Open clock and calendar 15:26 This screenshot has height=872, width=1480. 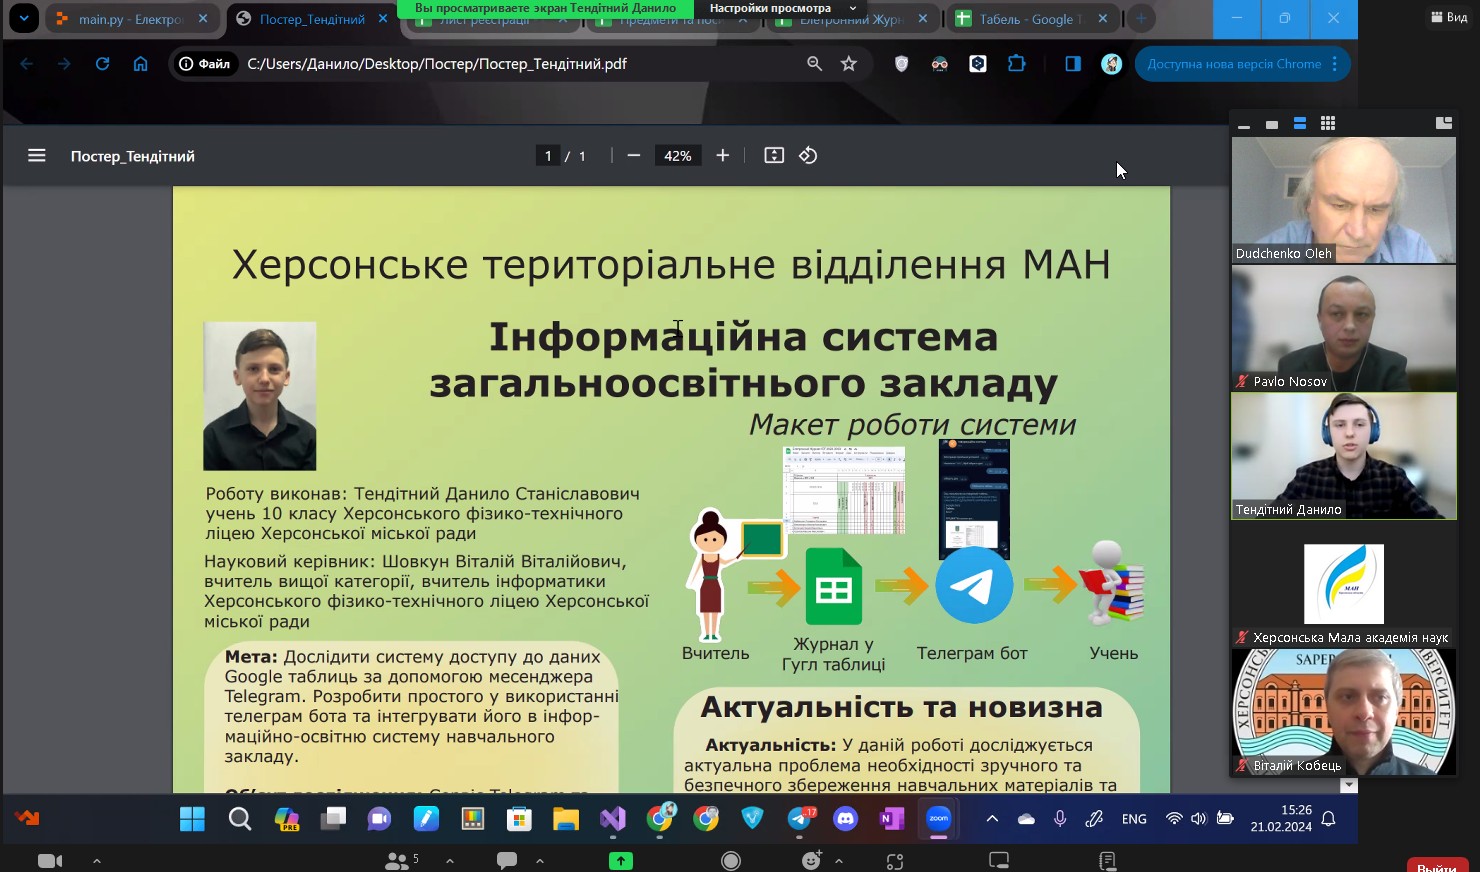pyautogui.click(x=1281, y=819)
